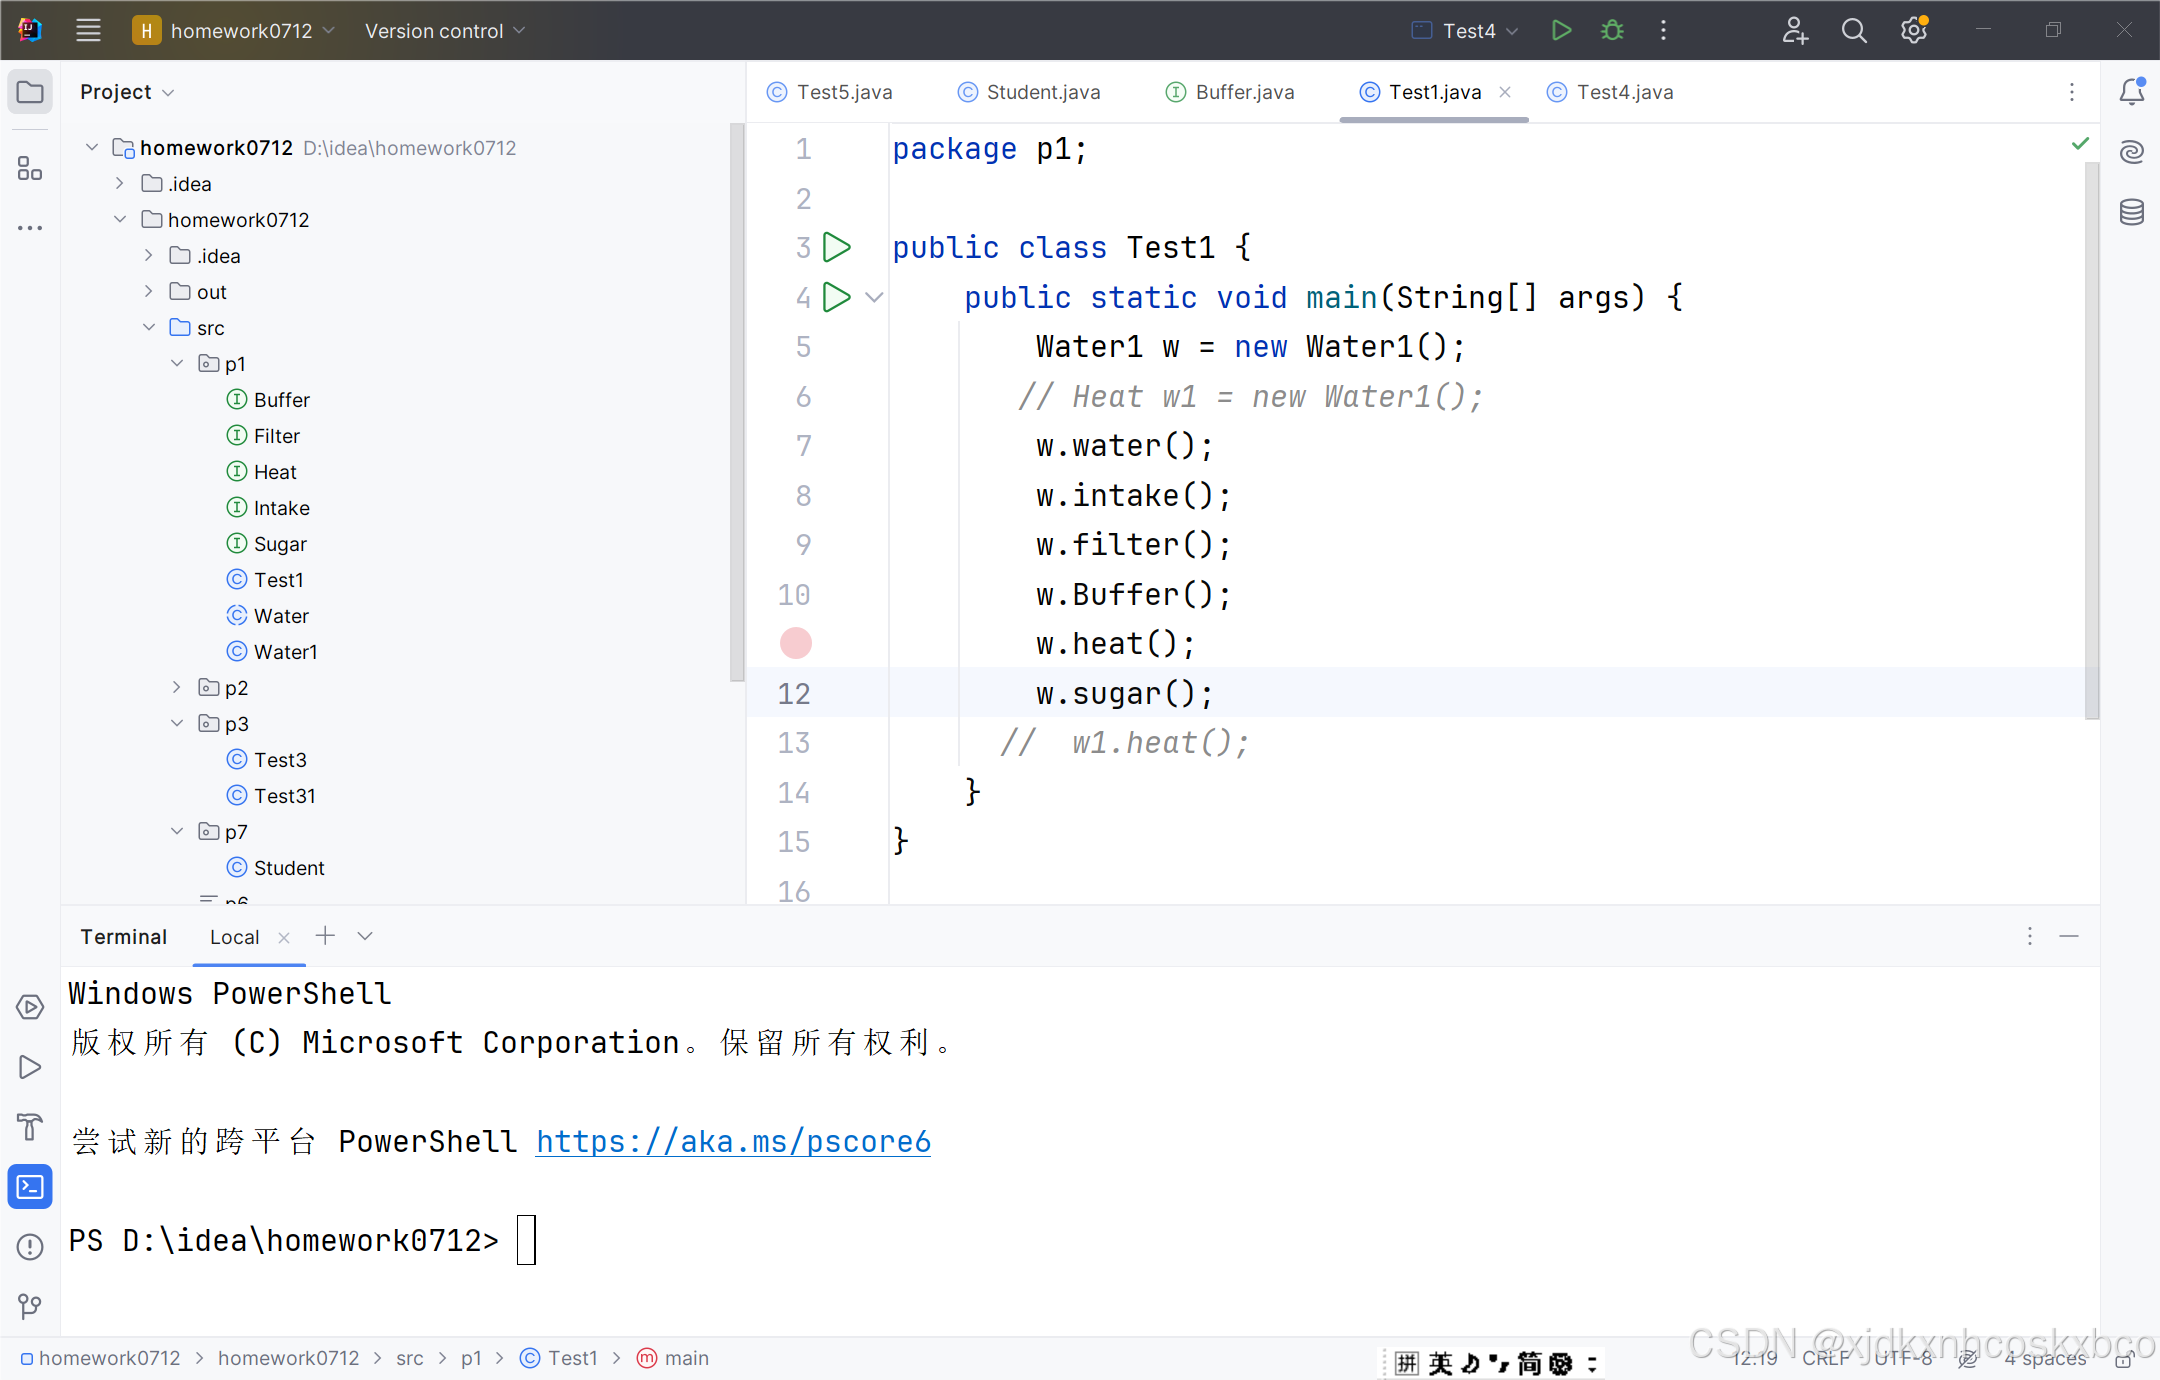Open the Version control menu

click(x=444, y=30)
